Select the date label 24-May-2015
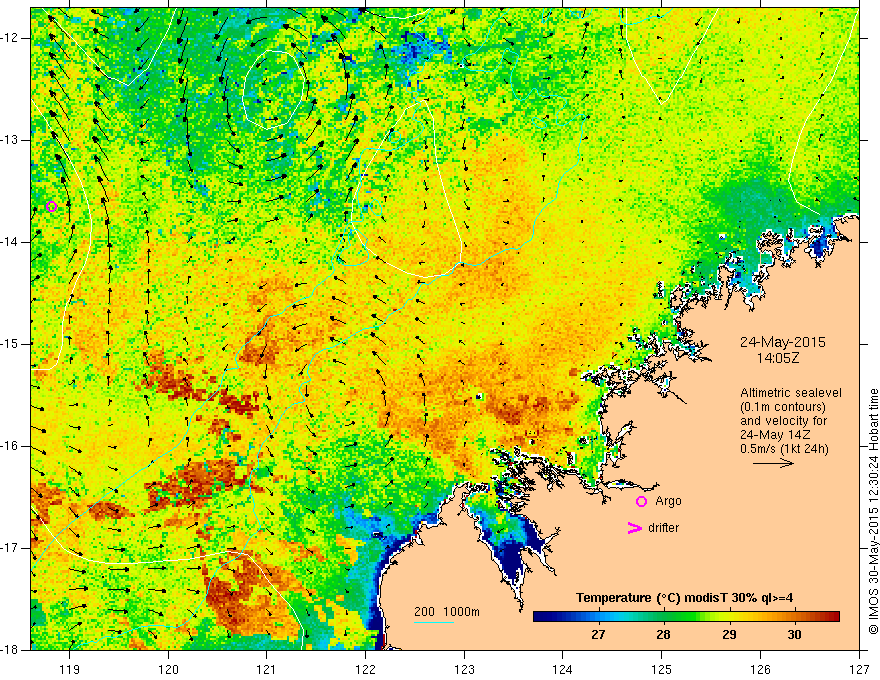This screenshot has height=680, width=880. [x=782, y=342]
